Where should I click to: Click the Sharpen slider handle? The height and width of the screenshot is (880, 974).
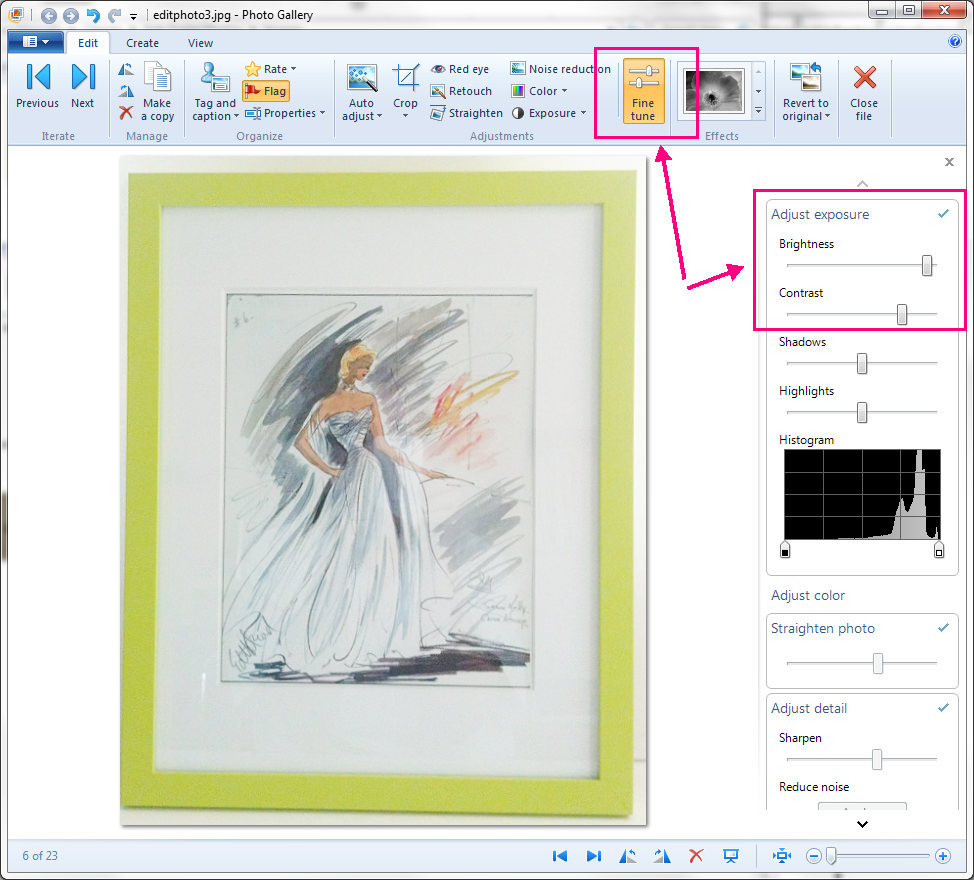876,759
